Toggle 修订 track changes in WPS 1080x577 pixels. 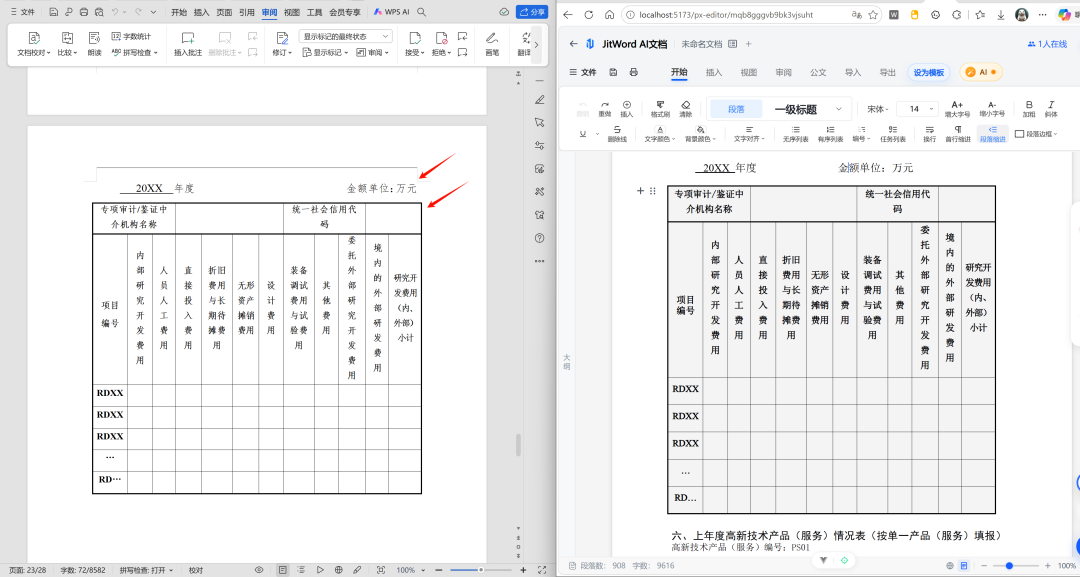click(x=282, y=43)
